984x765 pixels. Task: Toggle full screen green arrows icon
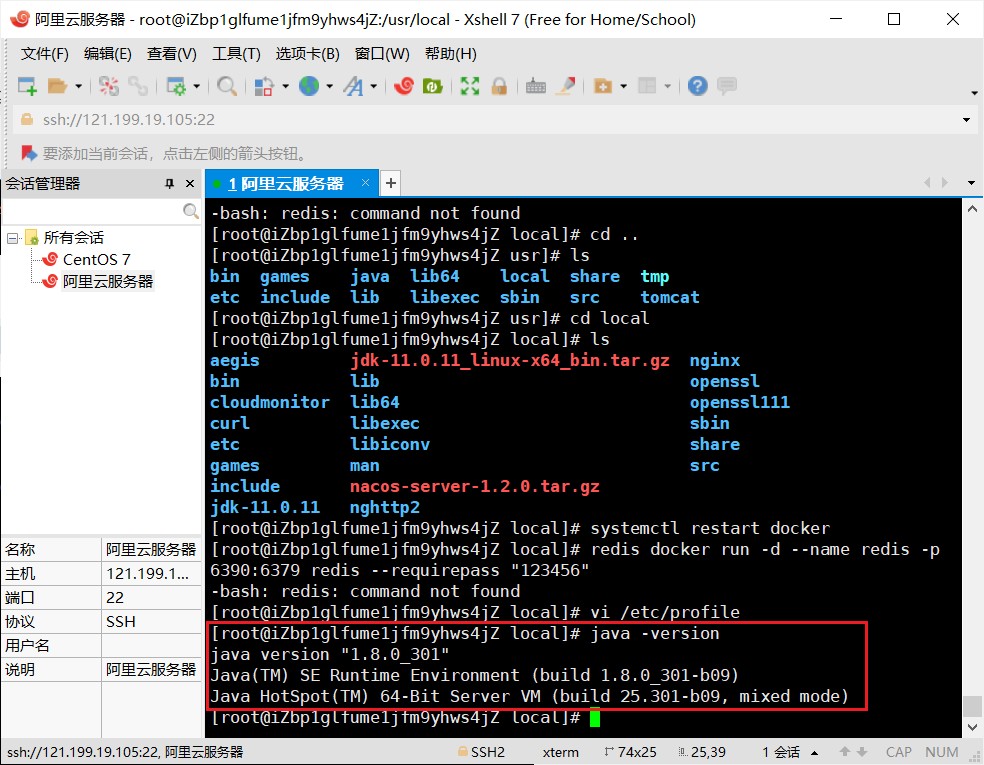pyautogui.click(x=469, y=85)
